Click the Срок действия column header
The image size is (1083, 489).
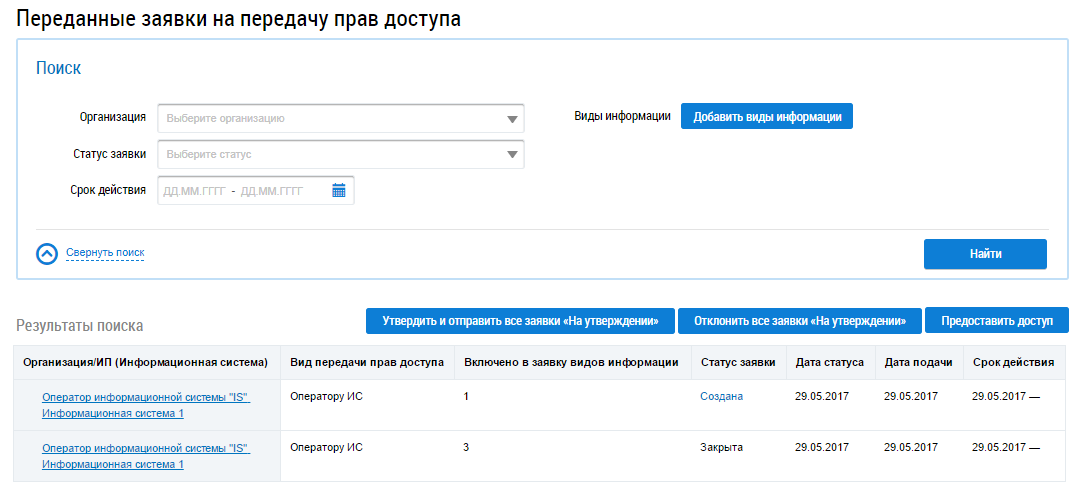pyautogui.click(x=1013, y=362)
